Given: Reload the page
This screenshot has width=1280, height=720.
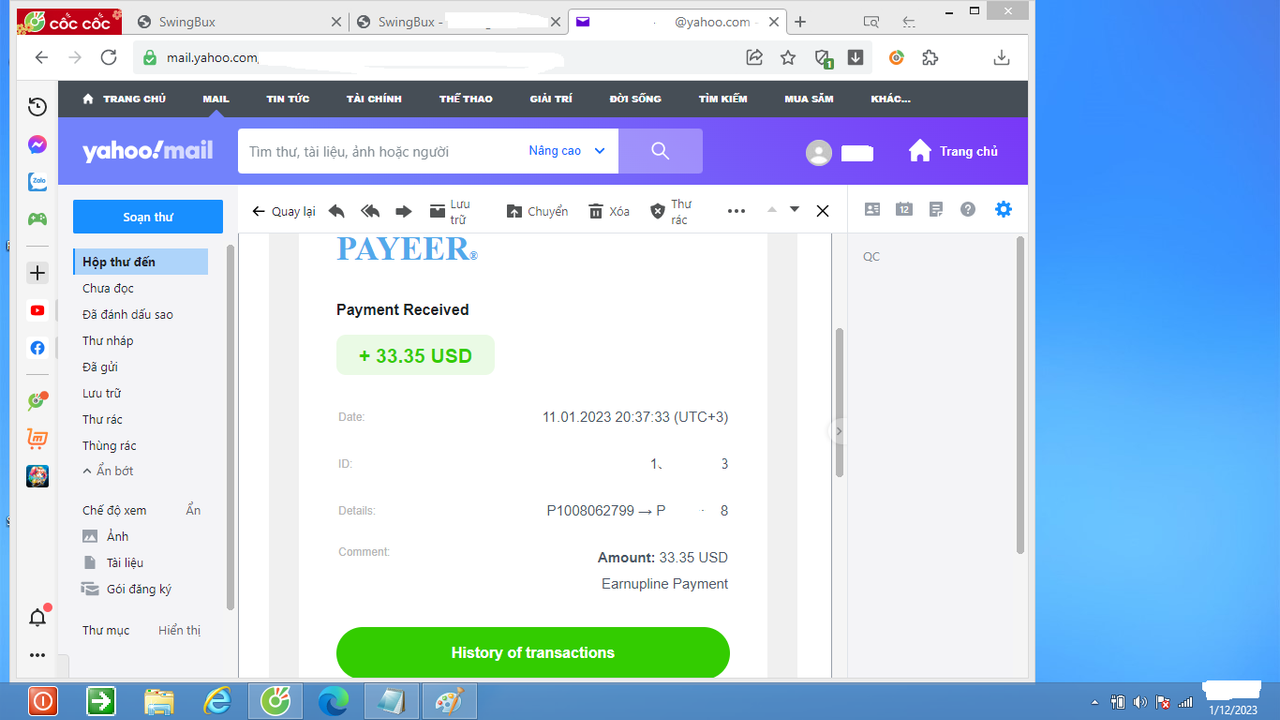Looking at the screenshot, I should pos(108,58).
